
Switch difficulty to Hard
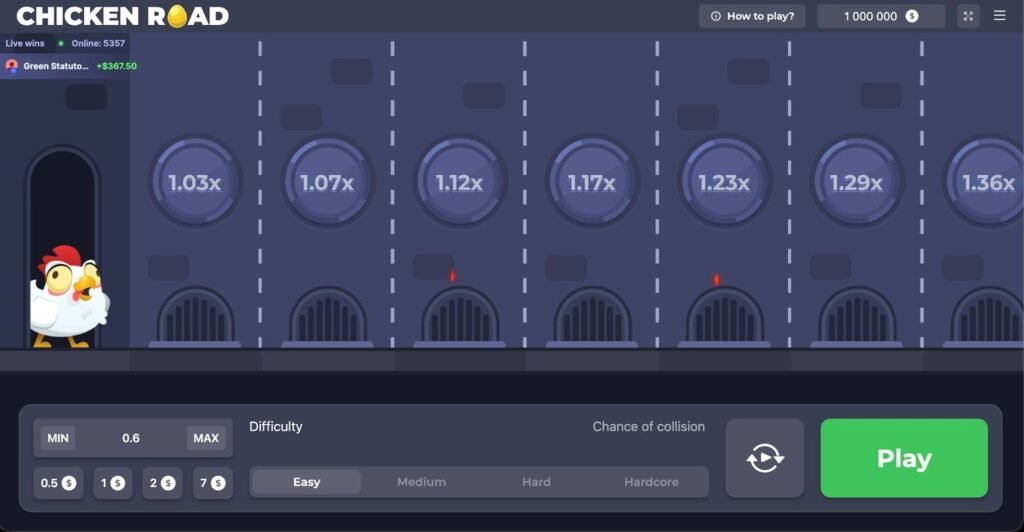(x=536, y=482)
